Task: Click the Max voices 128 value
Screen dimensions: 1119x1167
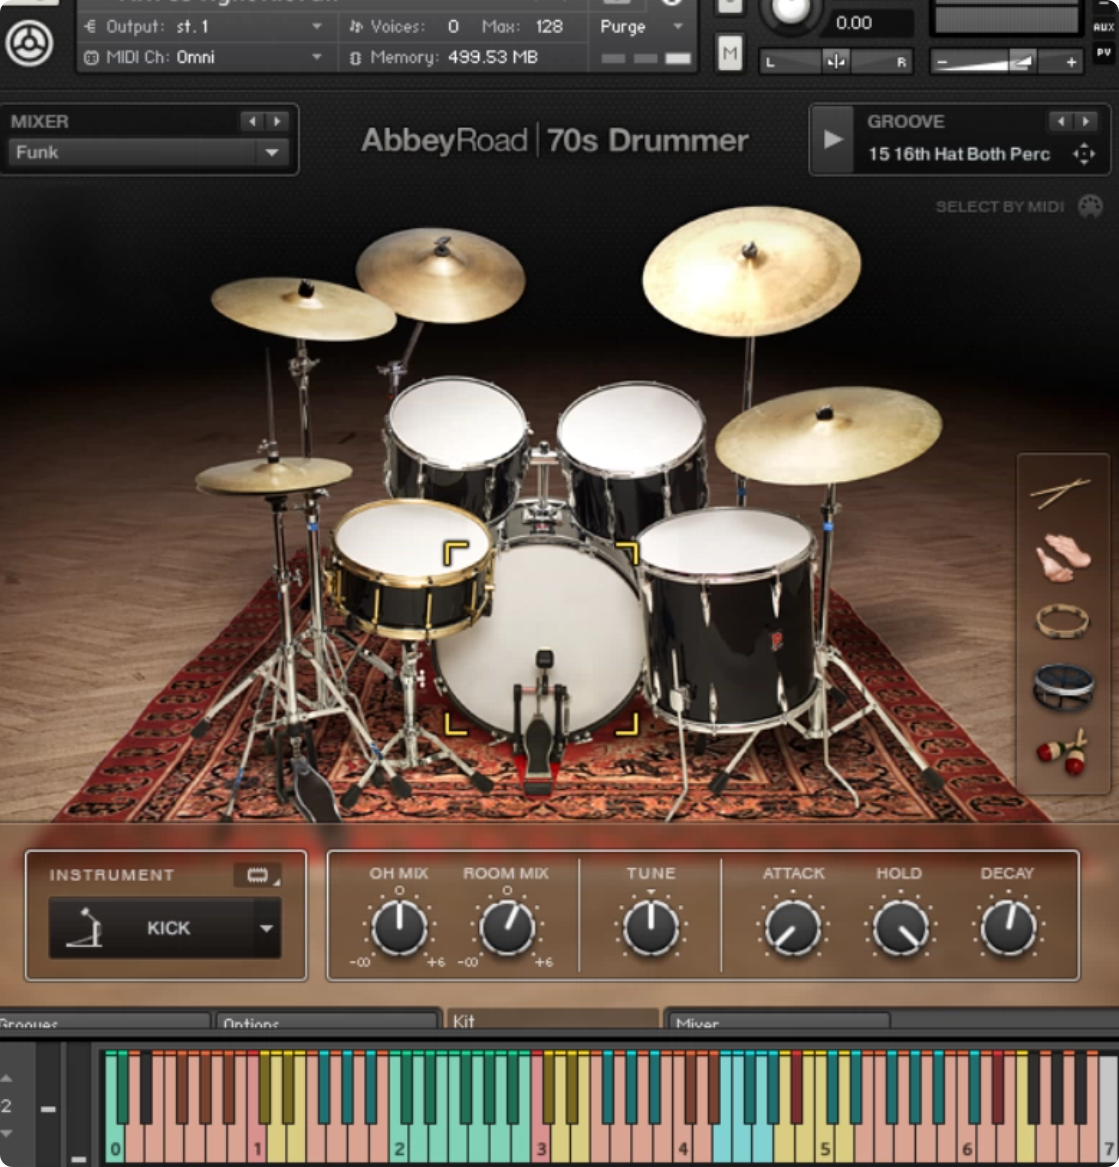Action: click(x=549, y=27)
